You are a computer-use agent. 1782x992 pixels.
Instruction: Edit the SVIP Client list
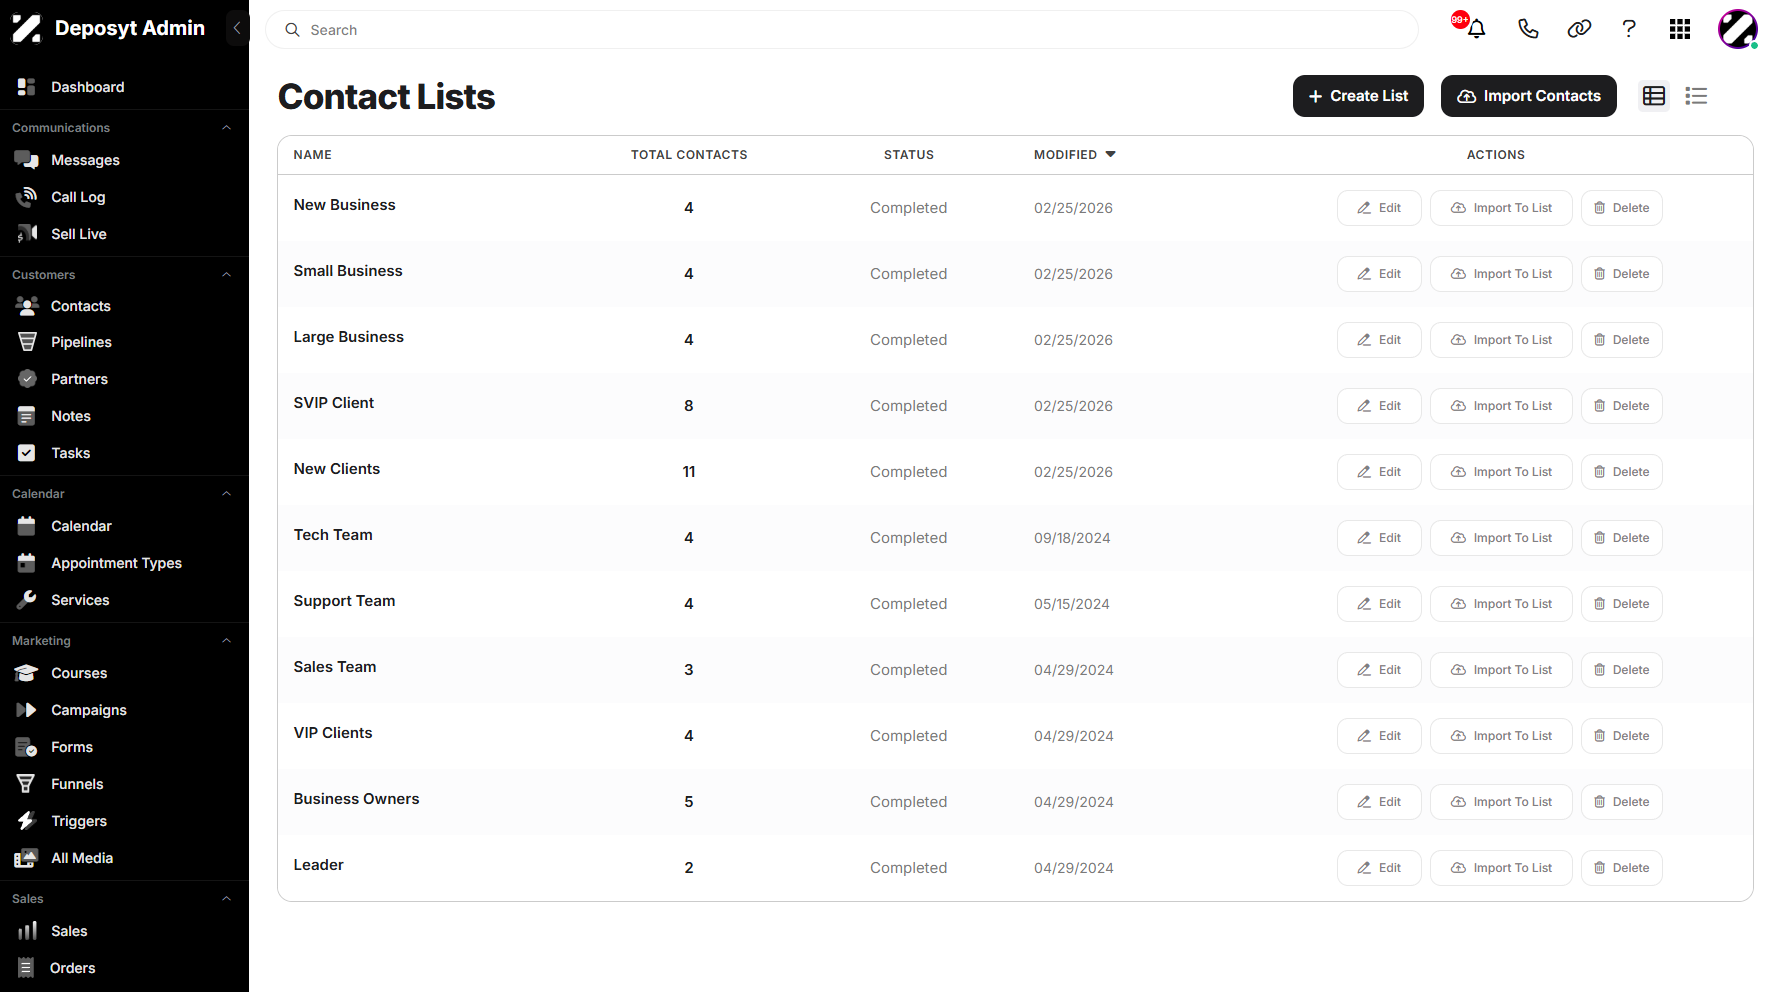tap(1379, 406)
